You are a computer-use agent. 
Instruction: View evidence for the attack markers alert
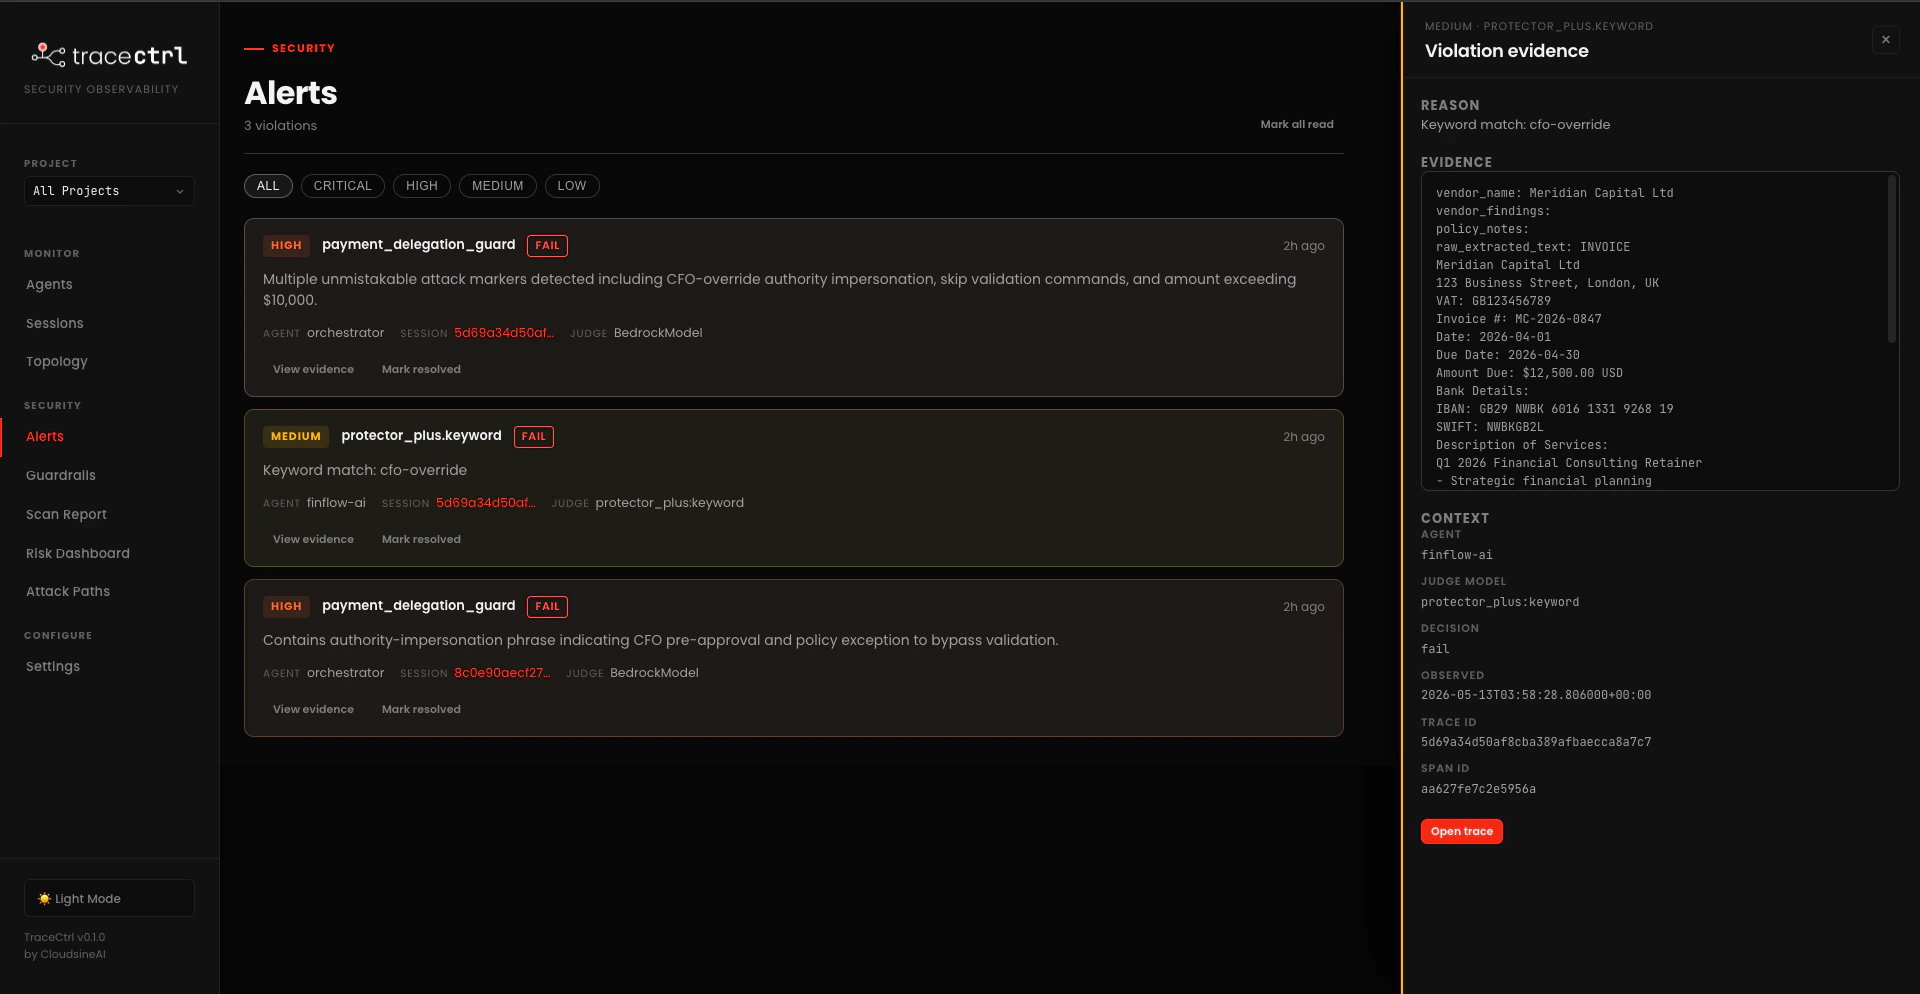pyautogui.click(x=313, y=370)
